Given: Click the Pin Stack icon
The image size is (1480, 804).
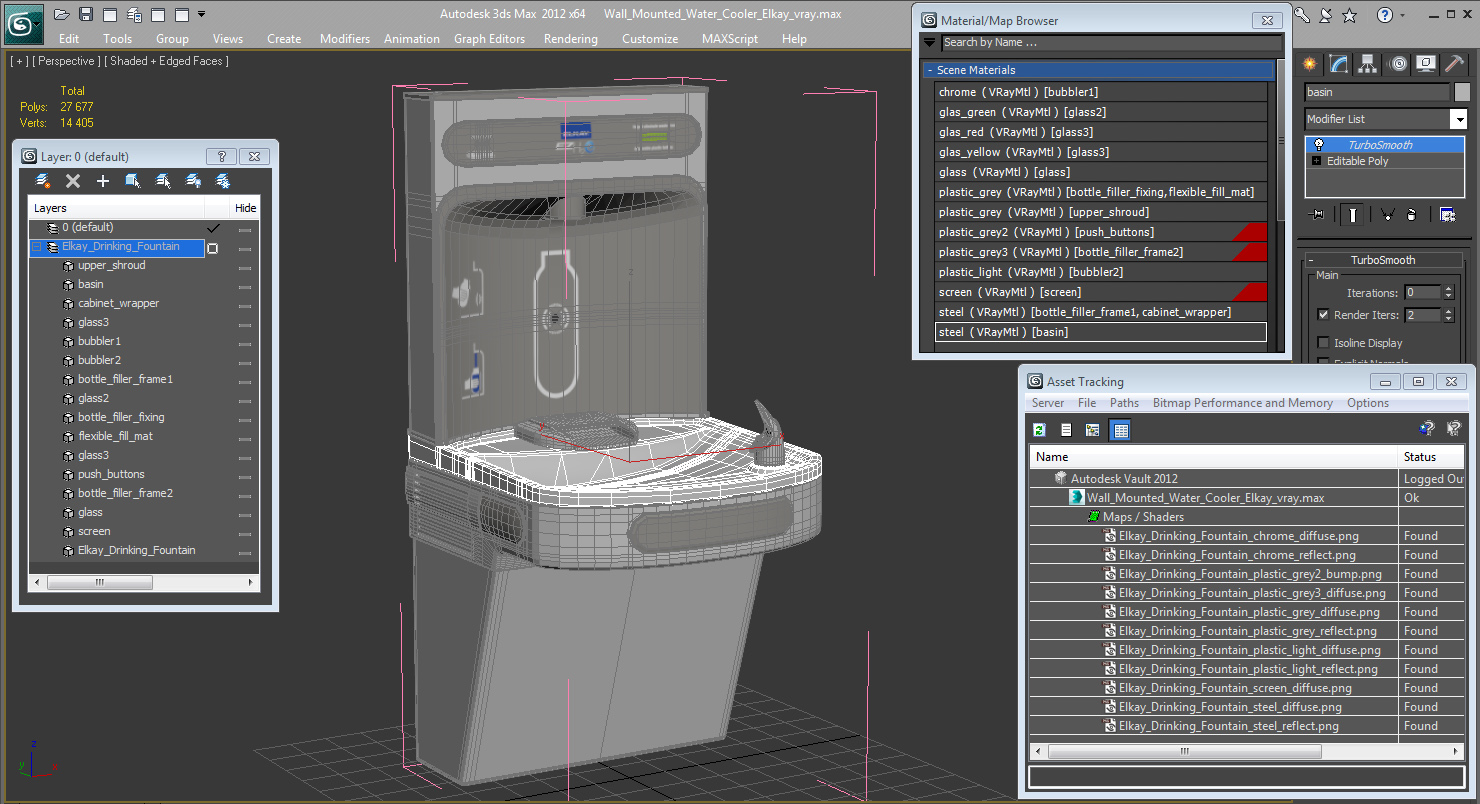Looking at the screenshot, I should (1317, 214).
